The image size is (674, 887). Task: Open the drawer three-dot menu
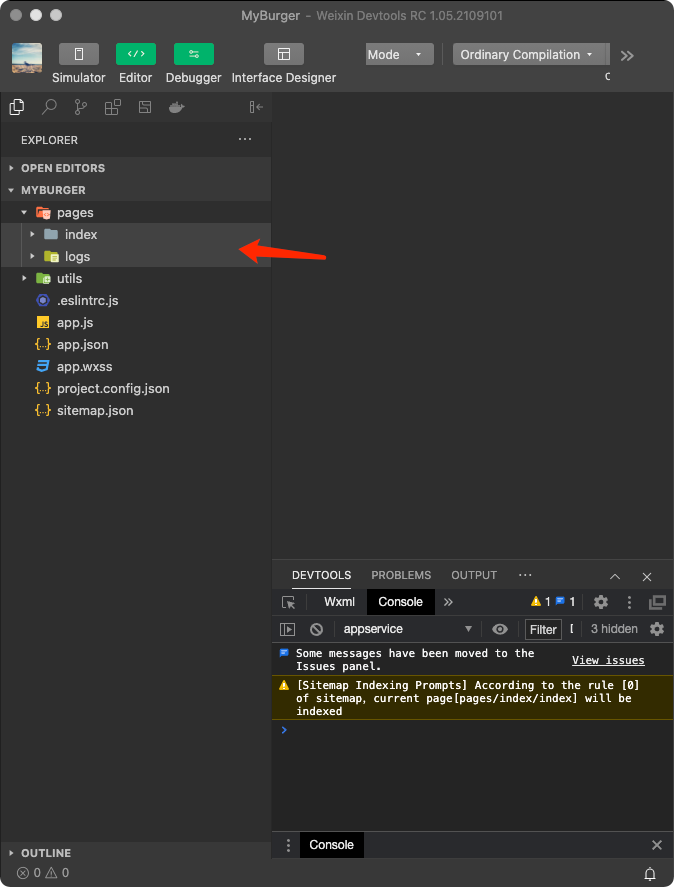289,845
